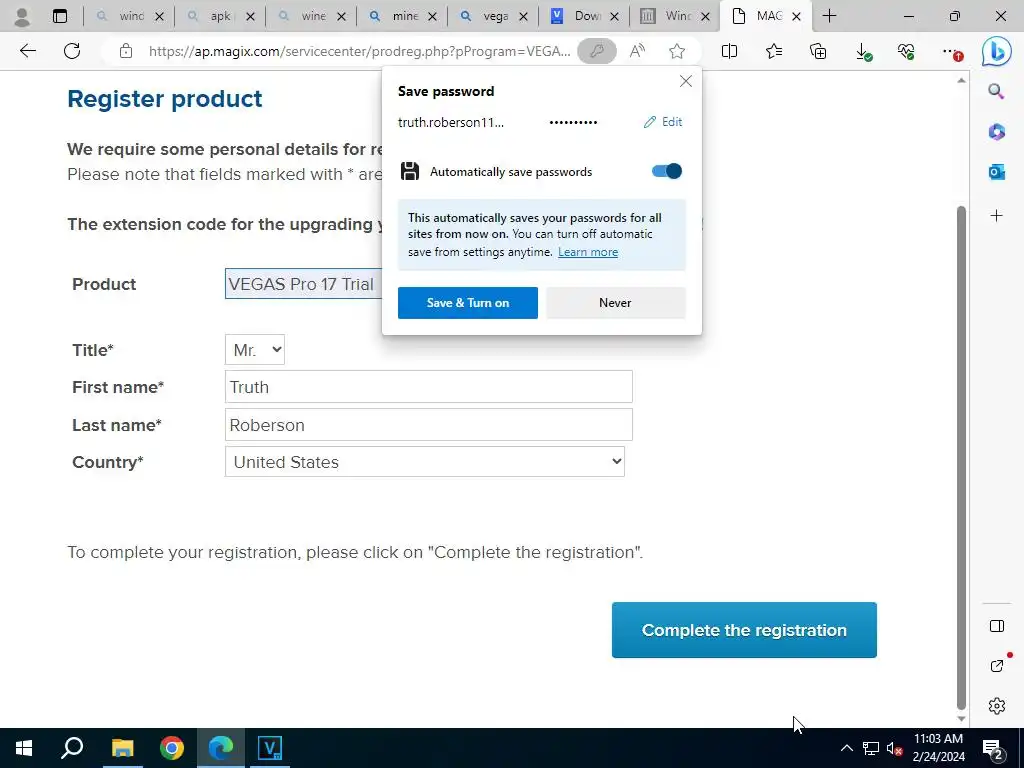The width and height of the screenshot is (1024, 768).
Task: Open the taskbar clock showing 11:03 AM
Action: [x=938, y=748]
